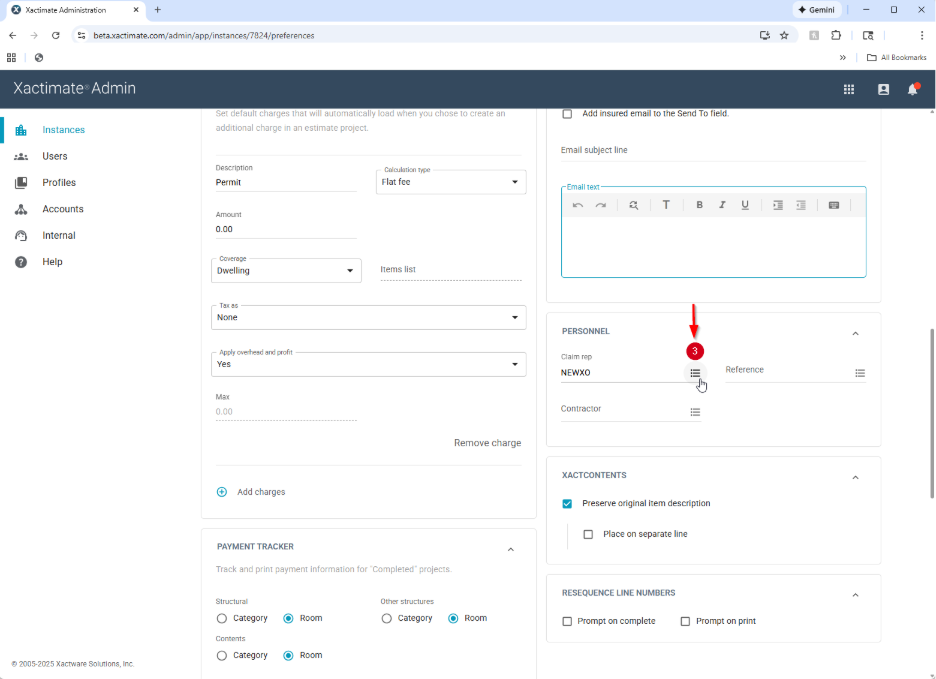936x679 pixels.
Task: Open a new browser tab
Action: click(x=158, y=10)
